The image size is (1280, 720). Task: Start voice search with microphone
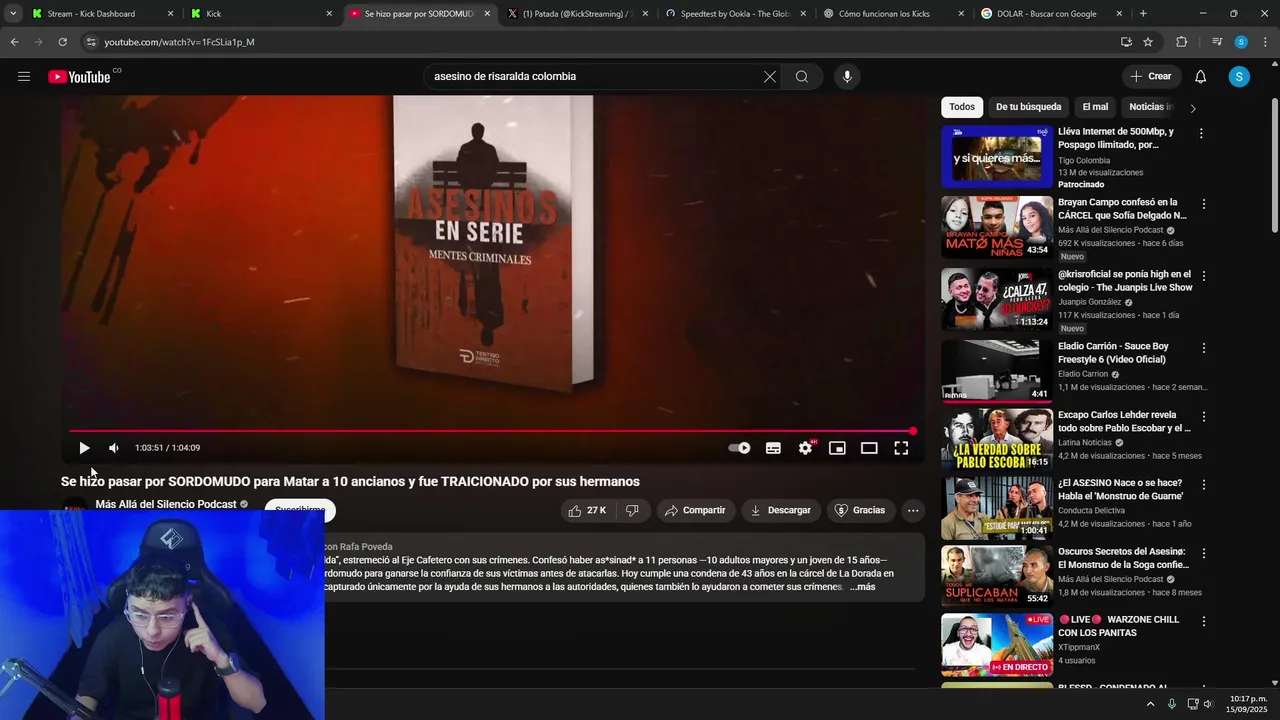(847, 77)
